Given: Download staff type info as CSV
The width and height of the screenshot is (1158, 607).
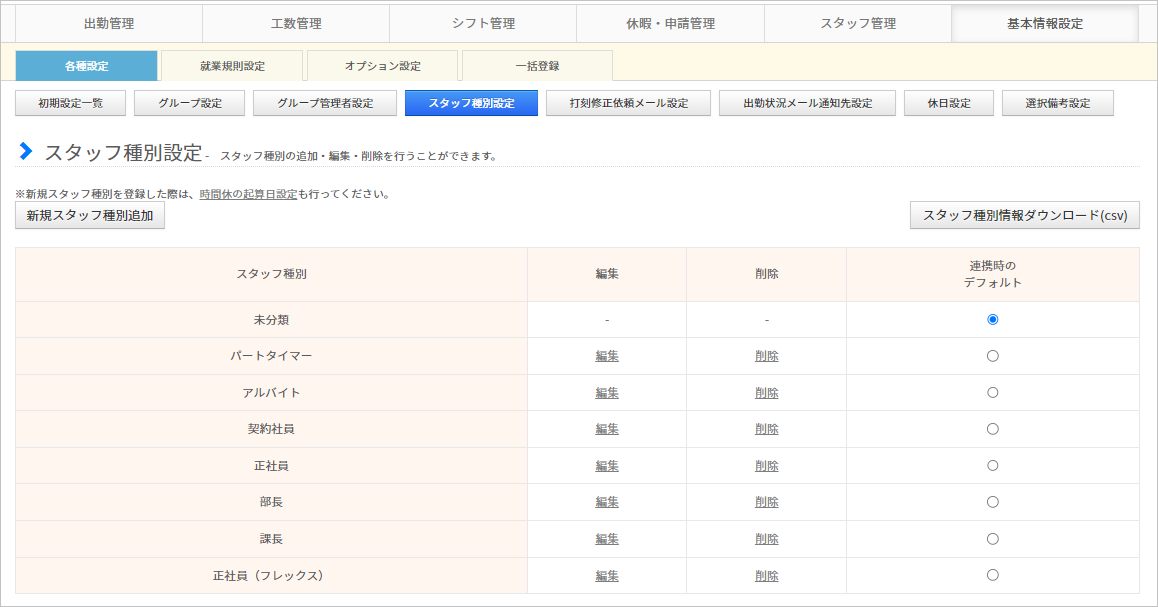Looking at the screenshot, I should pos(1025,216).
